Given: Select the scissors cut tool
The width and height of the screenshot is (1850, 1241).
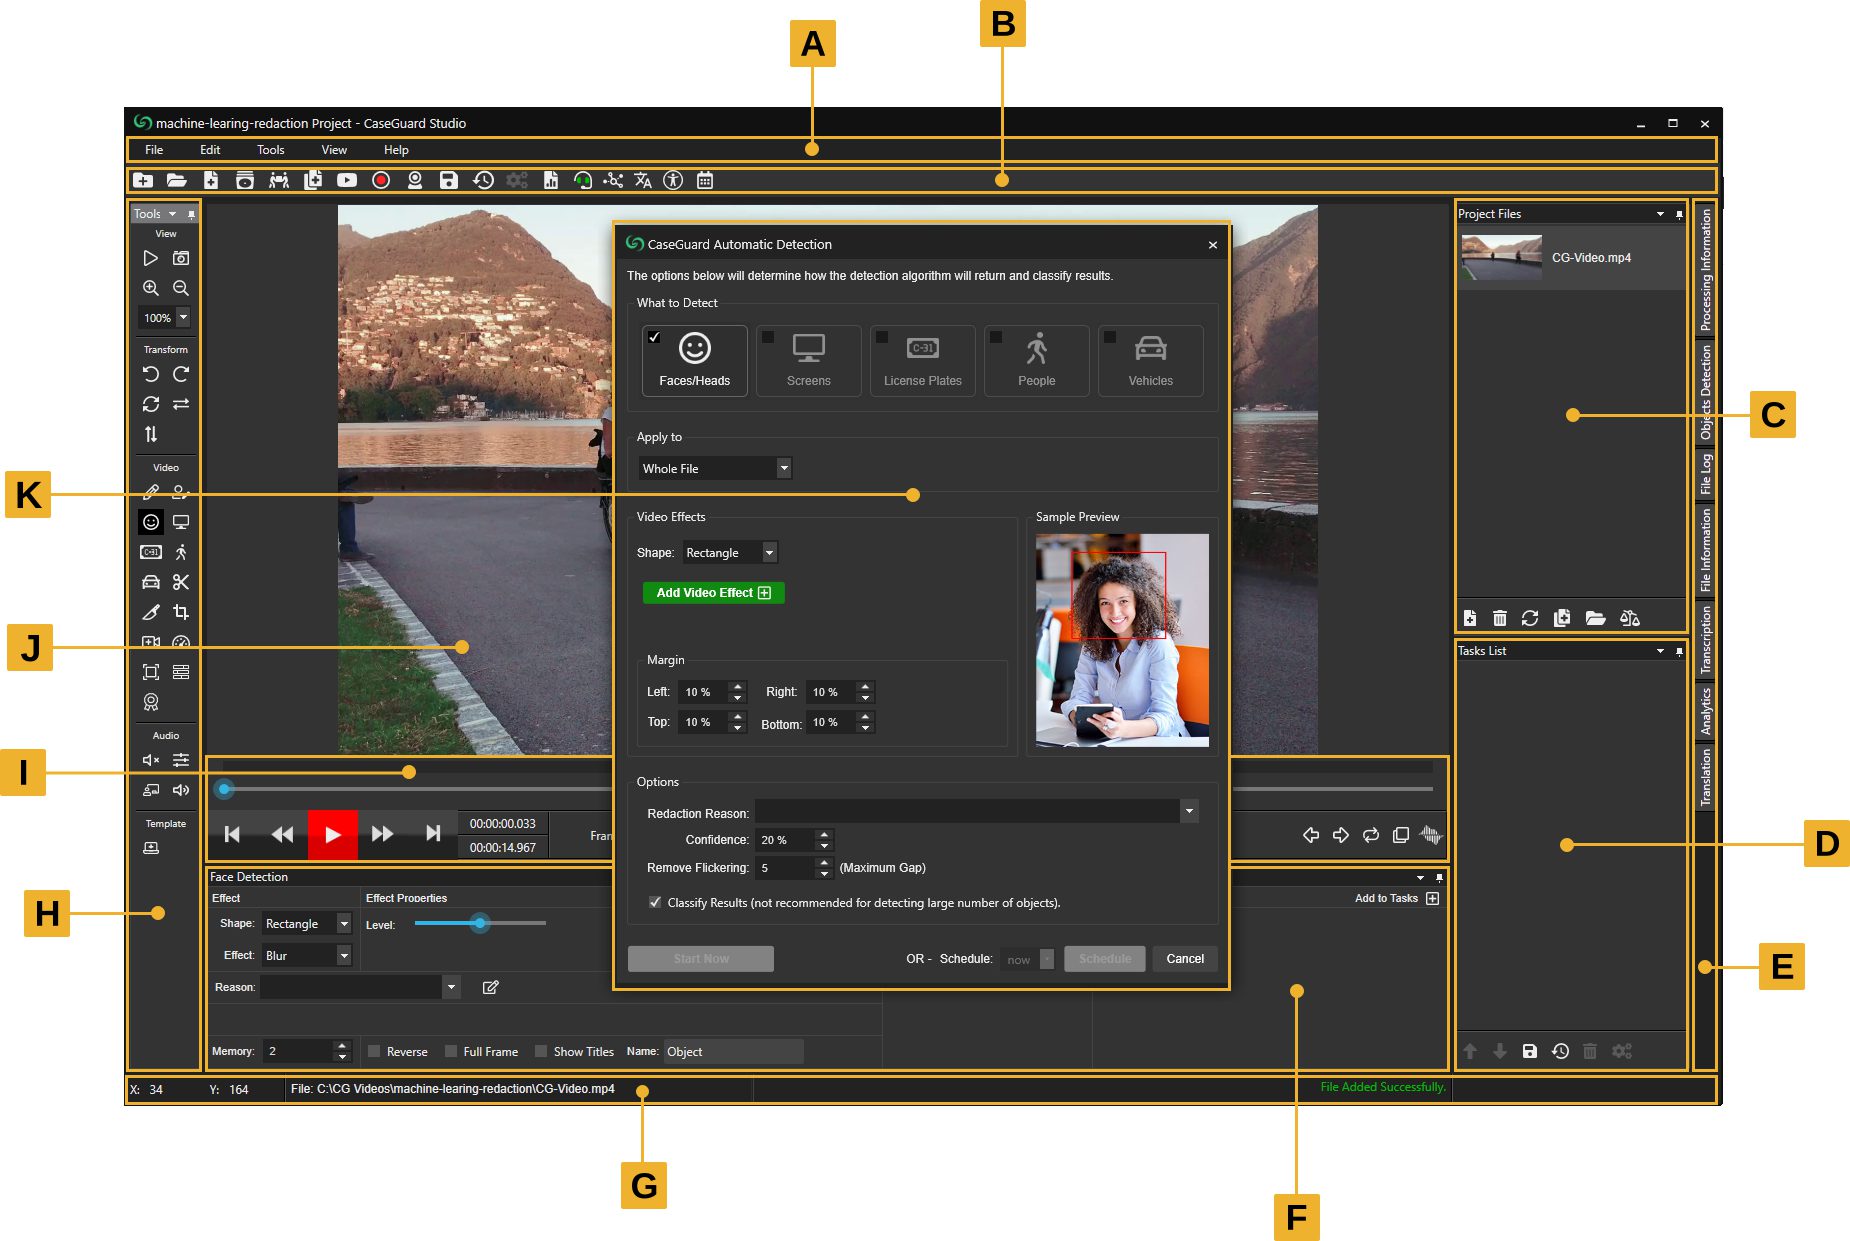Looking at the screenshot, I should click(x=181, y=582).
